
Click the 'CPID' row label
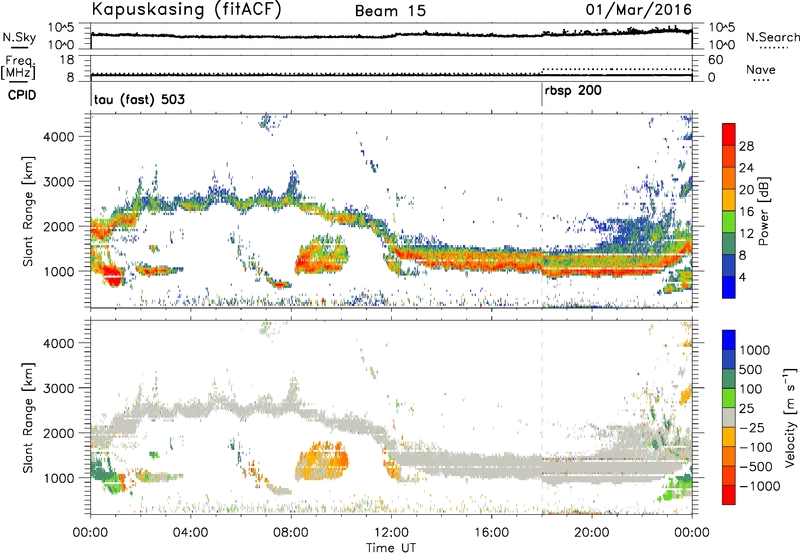(x=22, y=95)
